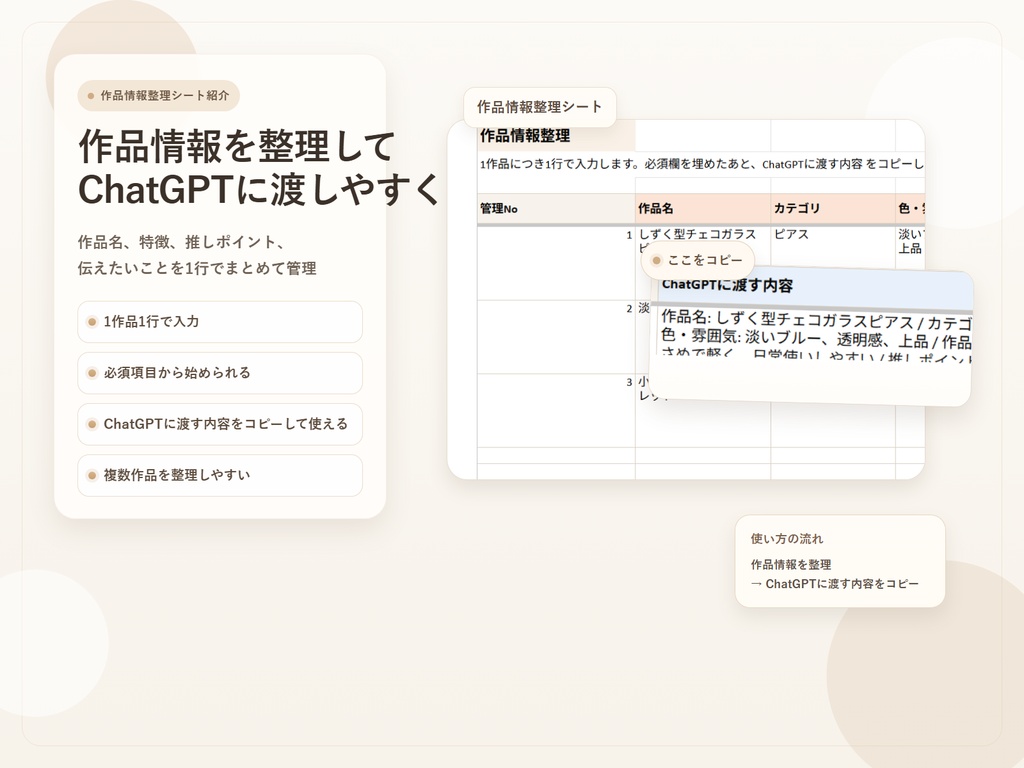This screenshot has width=1024, height=768.
Task: Open the 作品情報整理シート tab label
Action: [x=540, y=107]
